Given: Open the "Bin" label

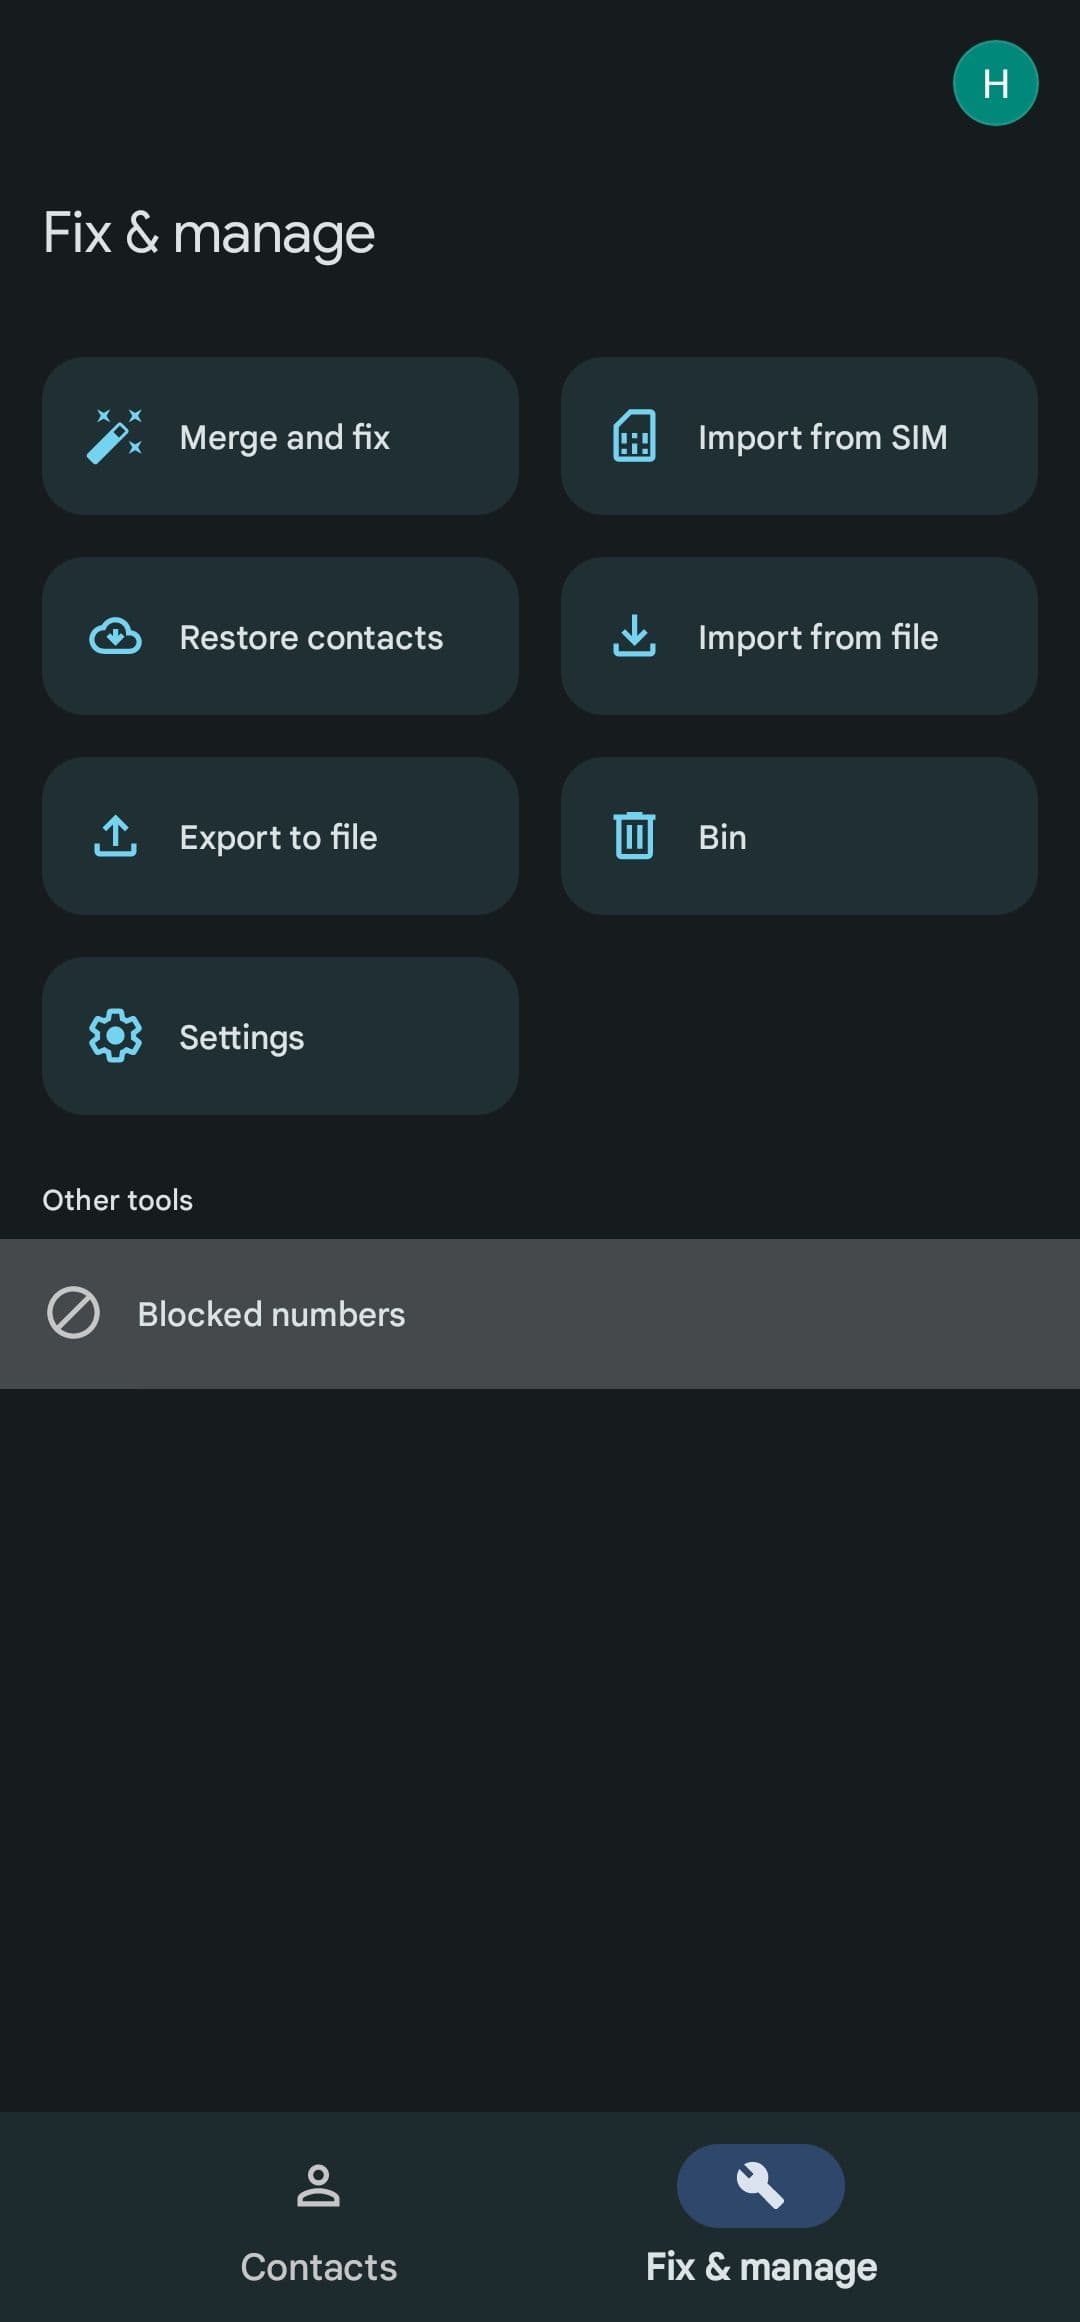Looking at the screenshot, I should (x=722, y=837).
